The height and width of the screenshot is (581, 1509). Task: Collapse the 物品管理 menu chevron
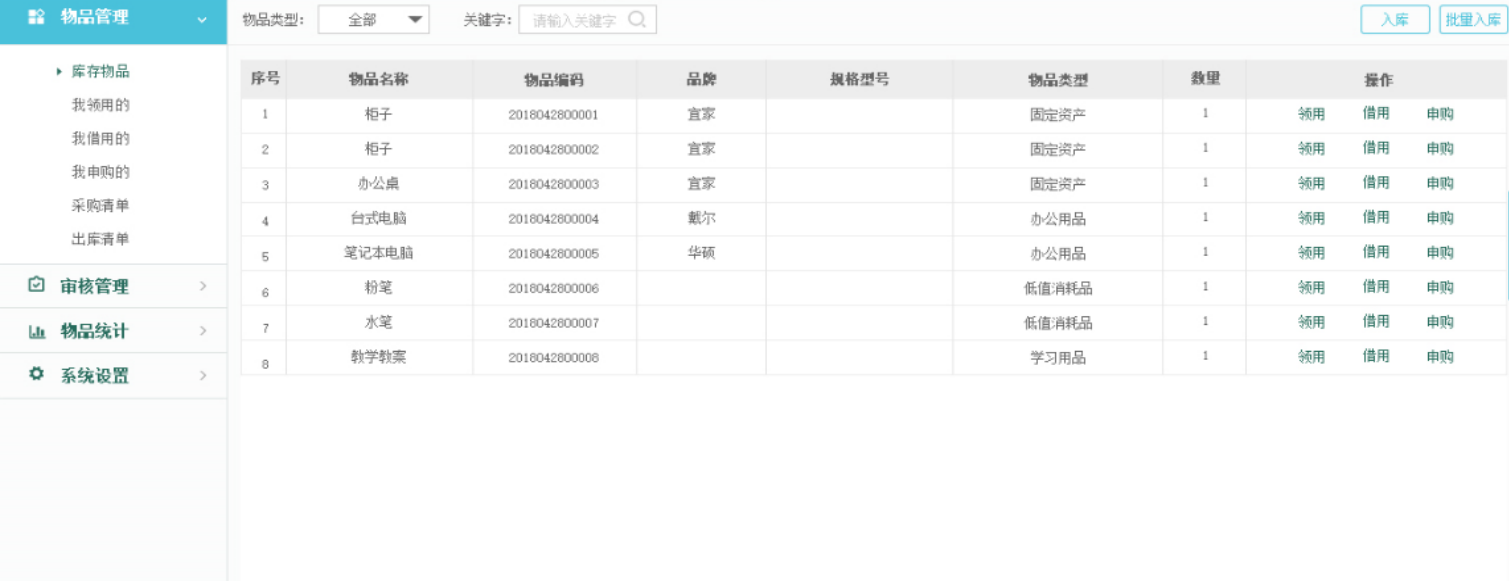[203, 19]
